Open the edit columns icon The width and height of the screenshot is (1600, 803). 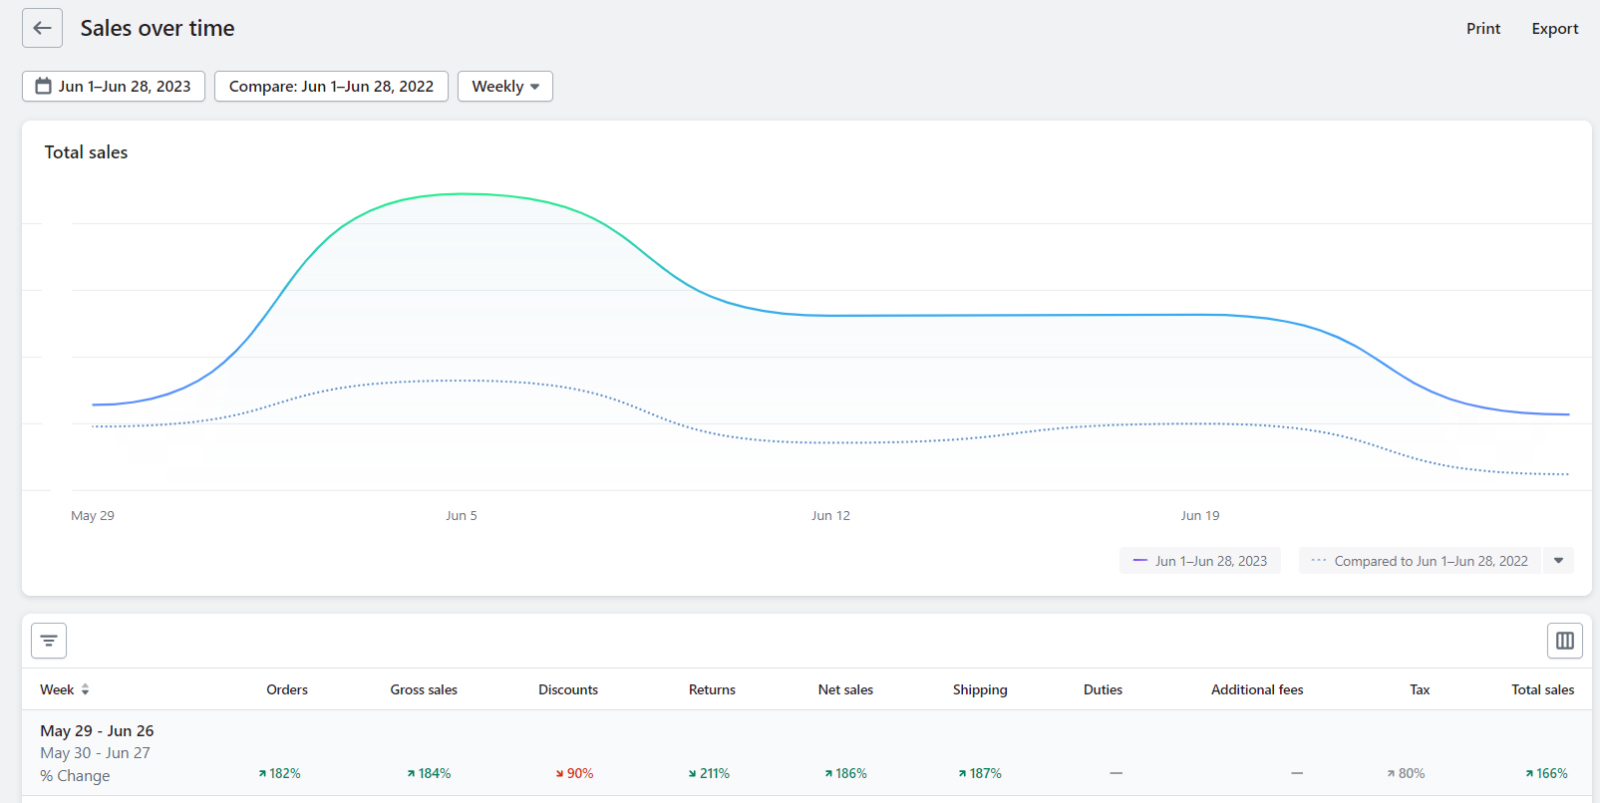[x=1564, y=640]
